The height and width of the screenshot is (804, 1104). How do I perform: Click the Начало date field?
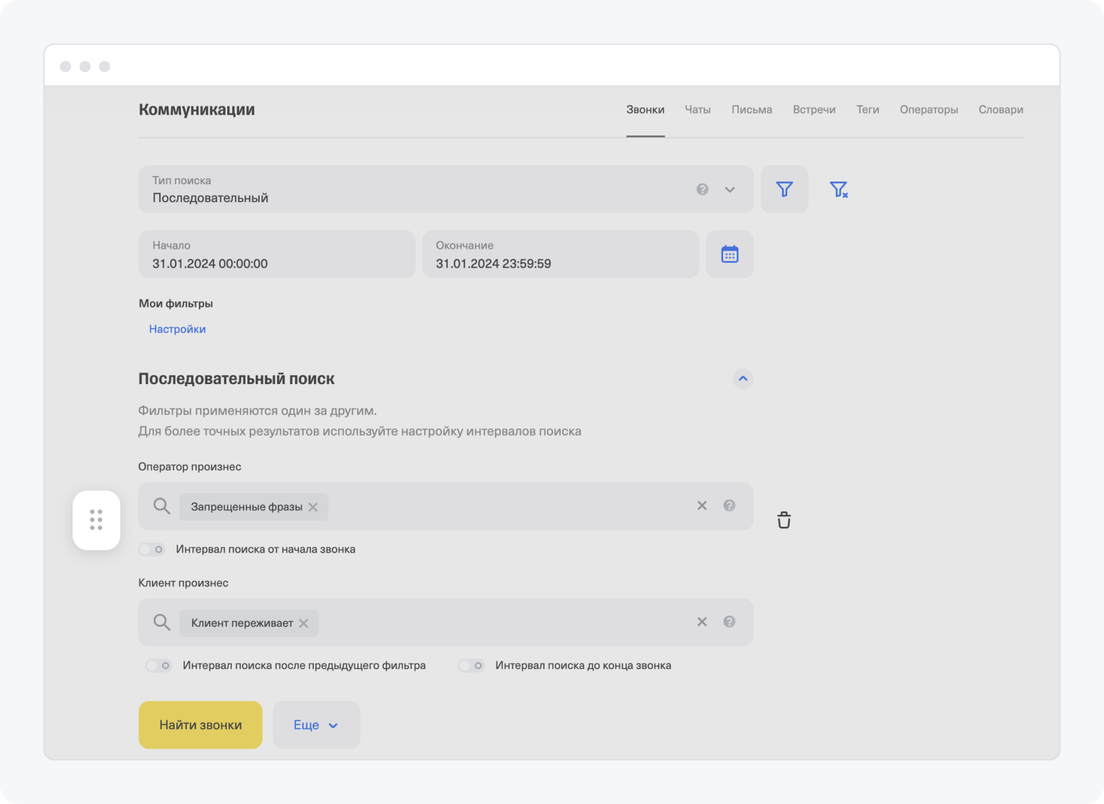click(277, 254)
